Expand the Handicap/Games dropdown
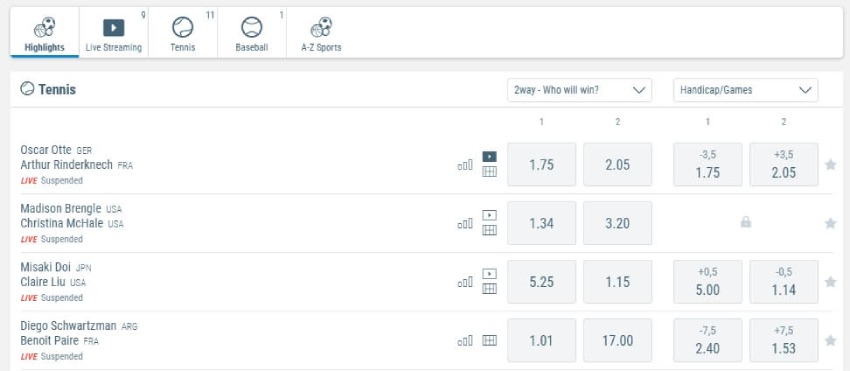This screenshot has width=850, height=371. [745, 90]
